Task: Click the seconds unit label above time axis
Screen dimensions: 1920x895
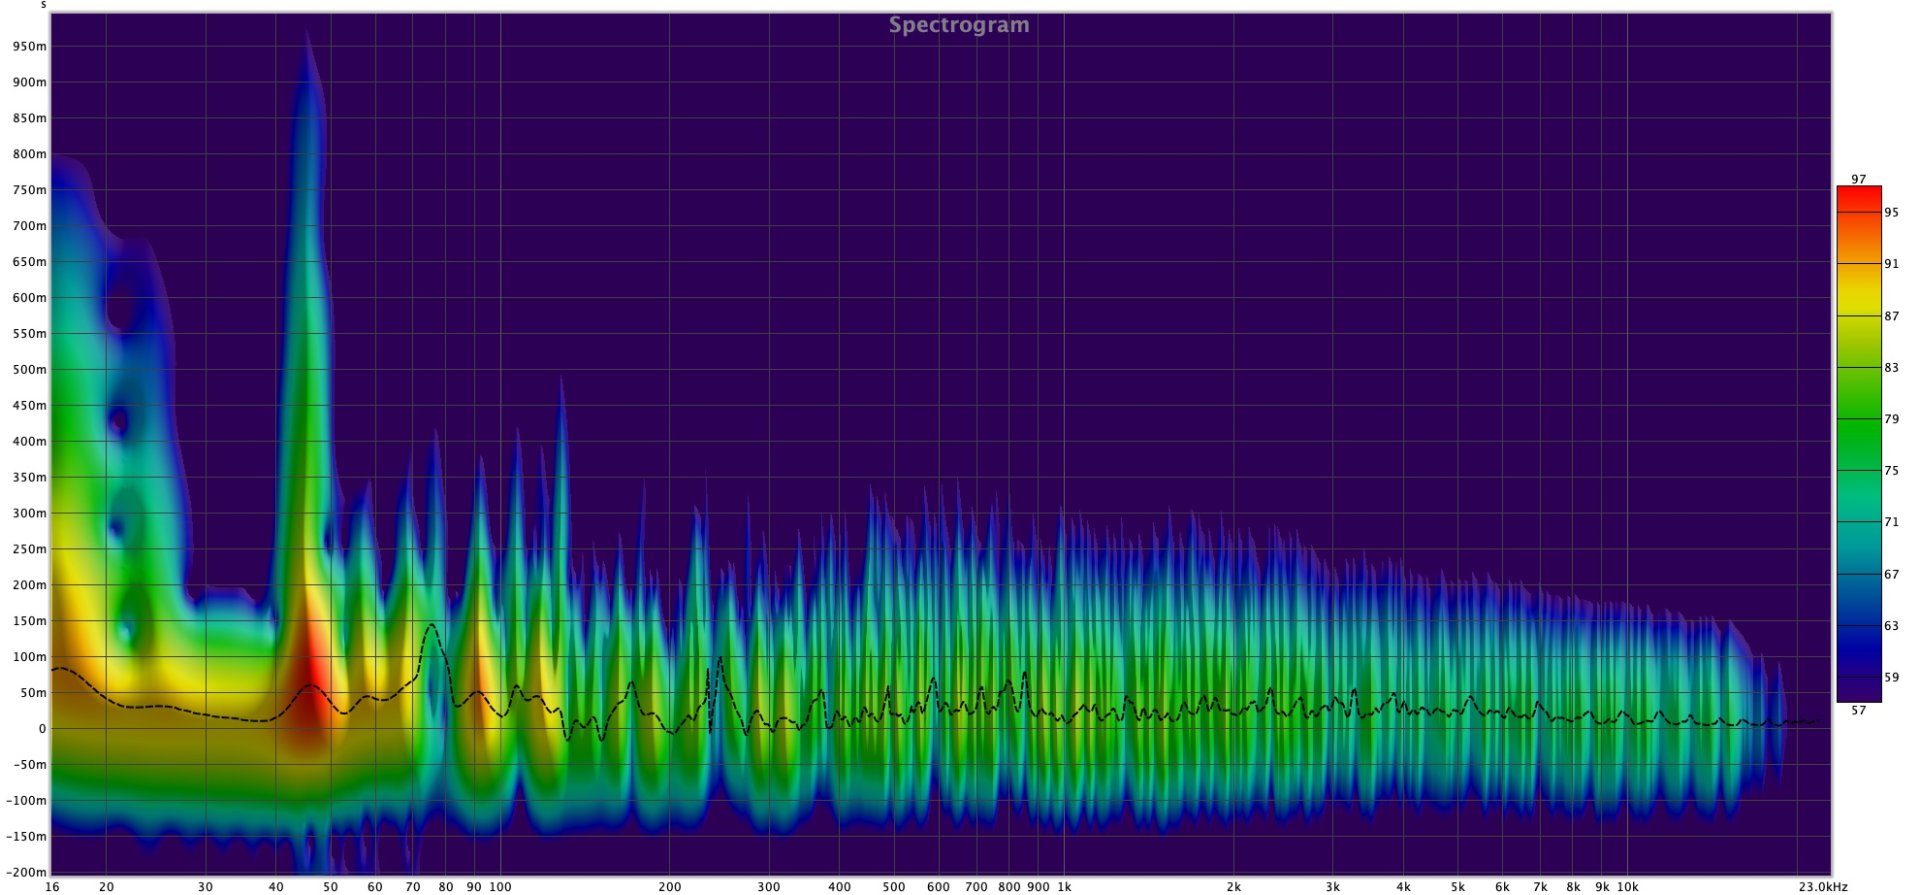Action: [x=43, y=6]
